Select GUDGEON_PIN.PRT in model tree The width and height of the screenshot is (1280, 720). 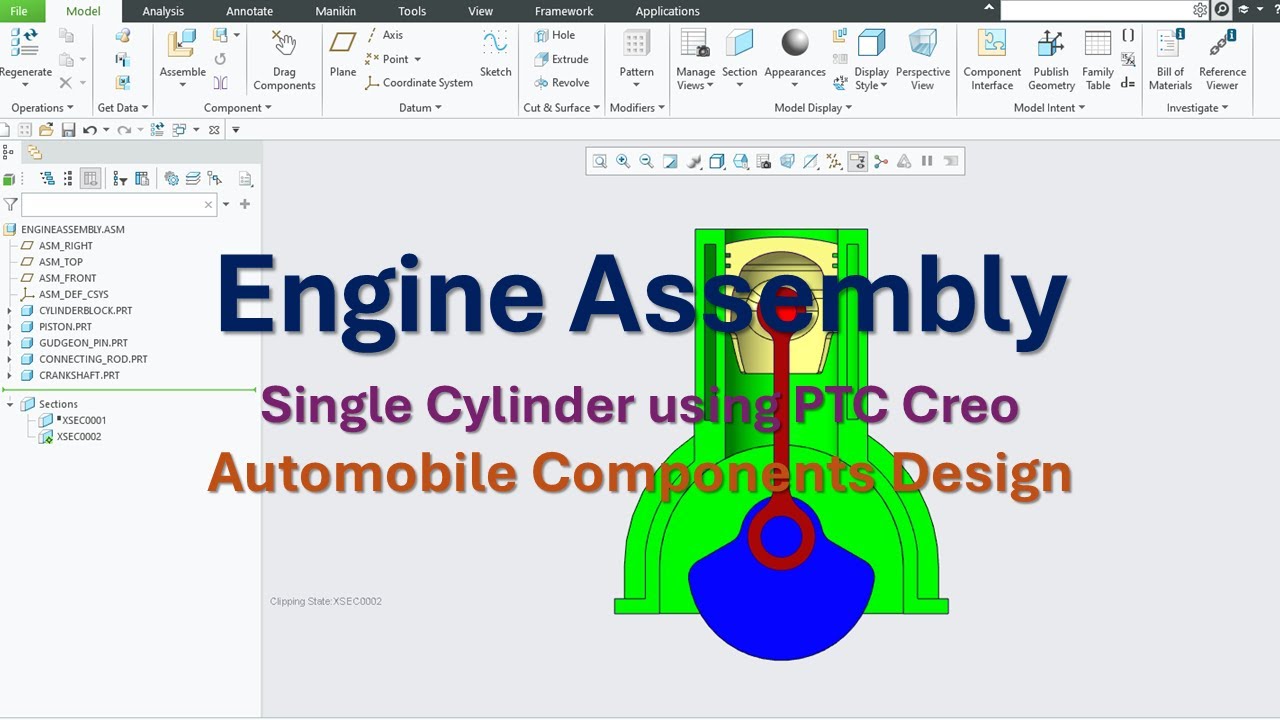(83, 343)
